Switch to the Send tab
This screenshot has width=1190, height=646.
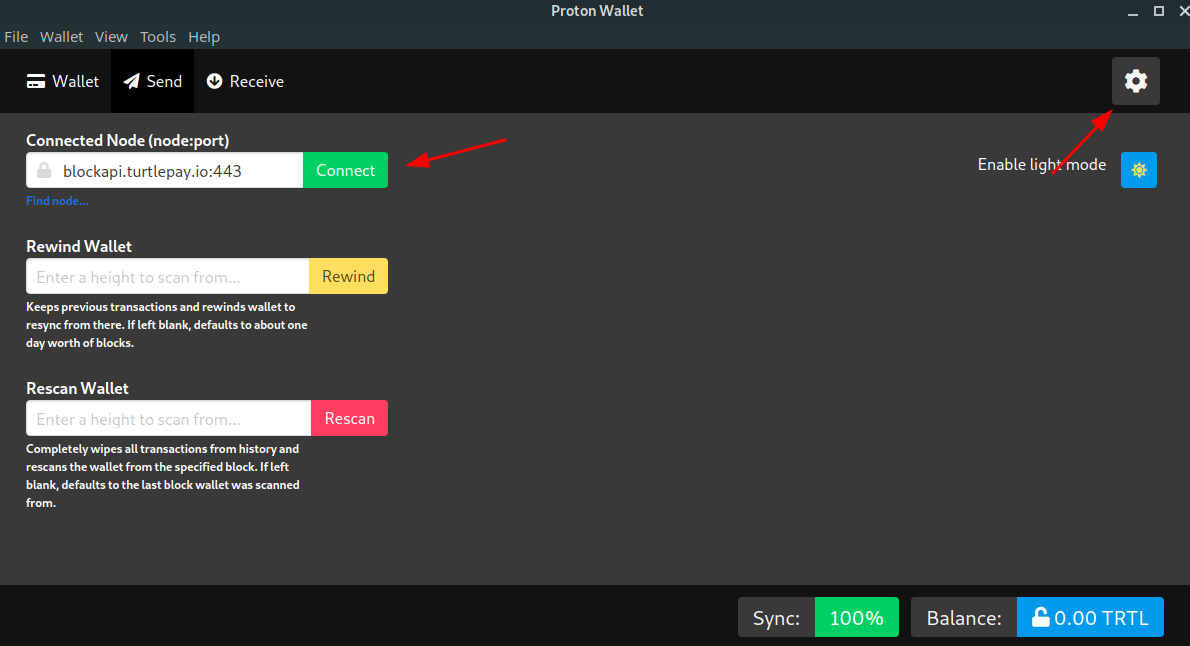point(153,81)
